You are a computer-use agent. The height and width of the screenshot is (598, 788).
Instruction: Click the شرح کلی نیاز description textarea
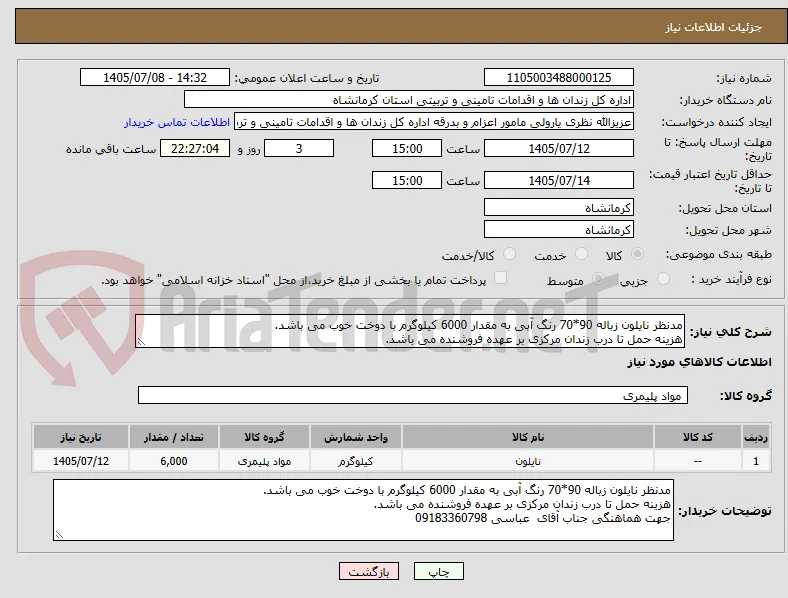click(410, 331)
